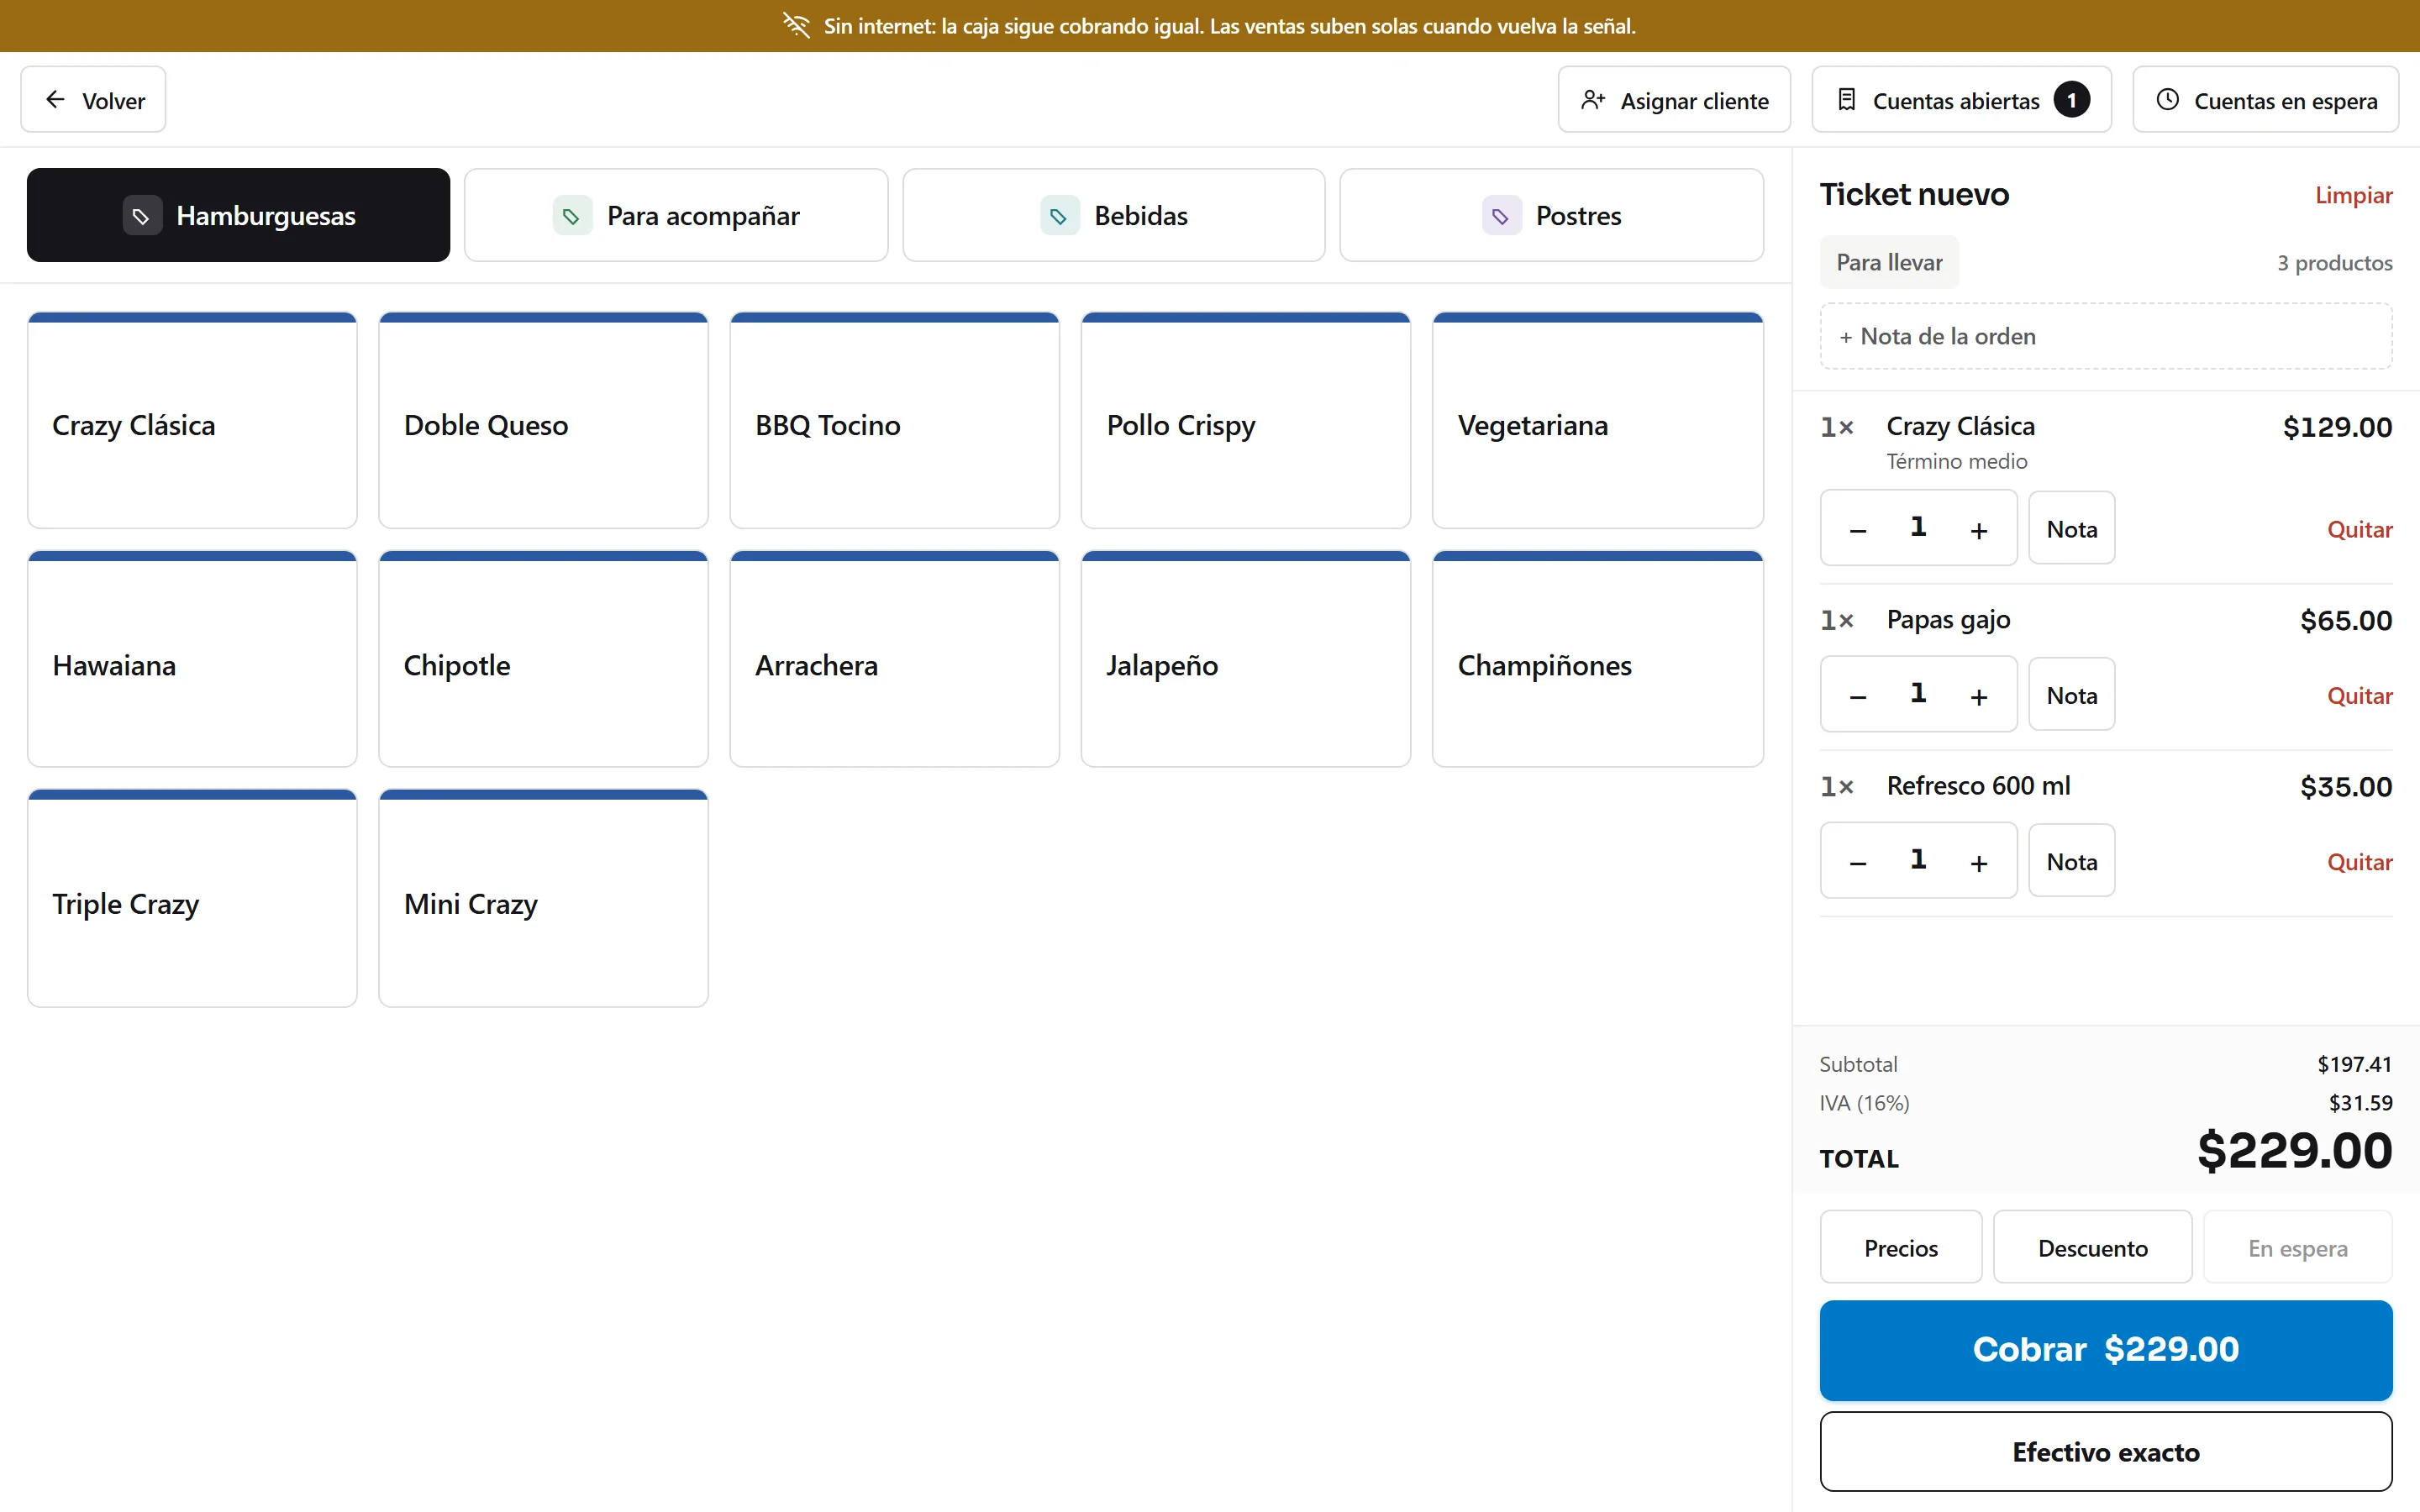Image resolution: width=2420 pixels, height=1512 pixels.
Task: Add Mini Crazy burger
Action: (x=543, y=898)
